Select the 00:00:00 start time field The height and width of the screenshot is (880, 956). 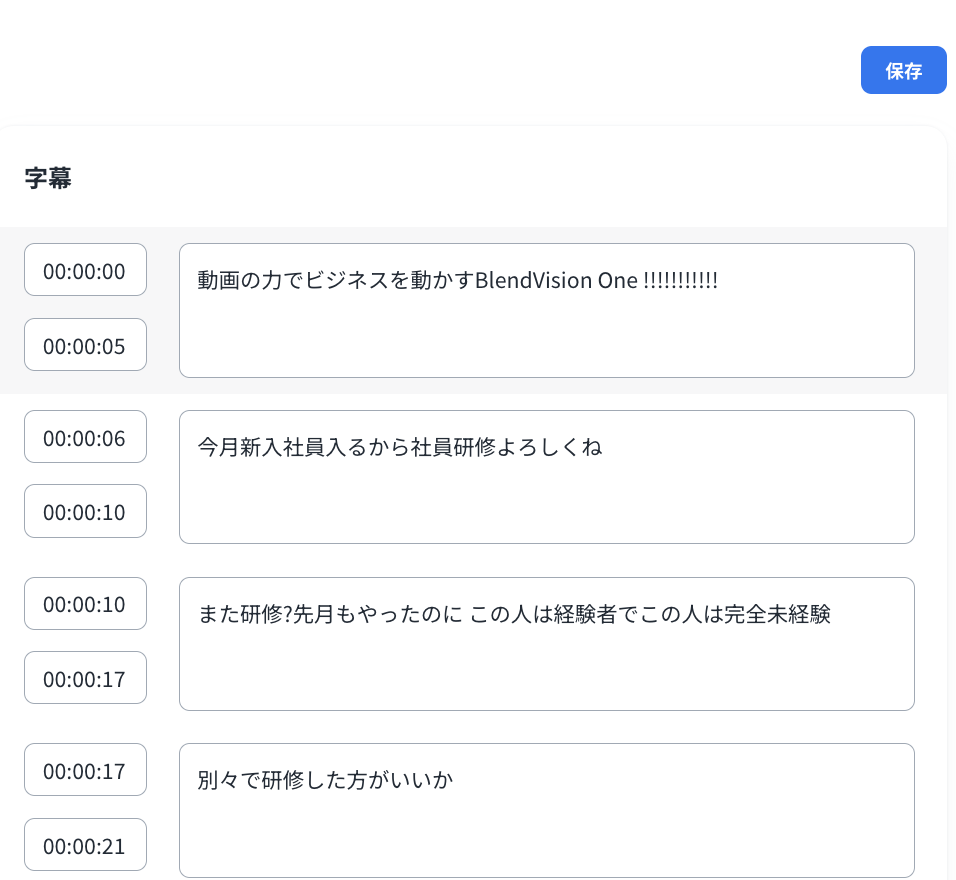pyautogui.click(x=85, y=270)
